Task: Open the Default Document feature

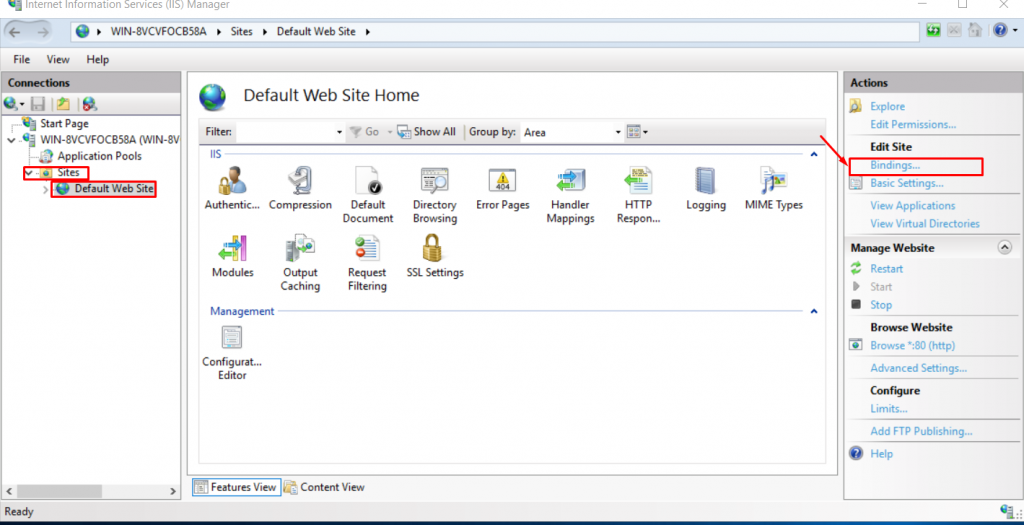Action: tap(368, 180)
